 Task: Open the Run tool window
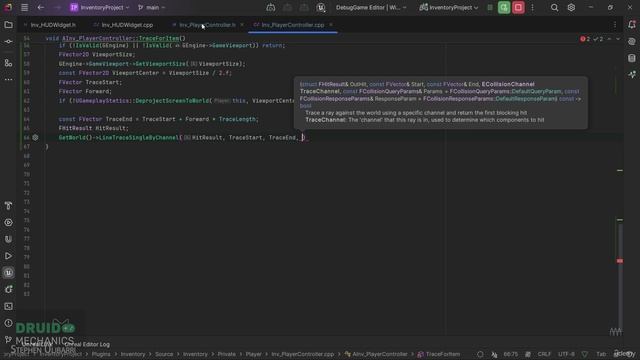(8, 256)
